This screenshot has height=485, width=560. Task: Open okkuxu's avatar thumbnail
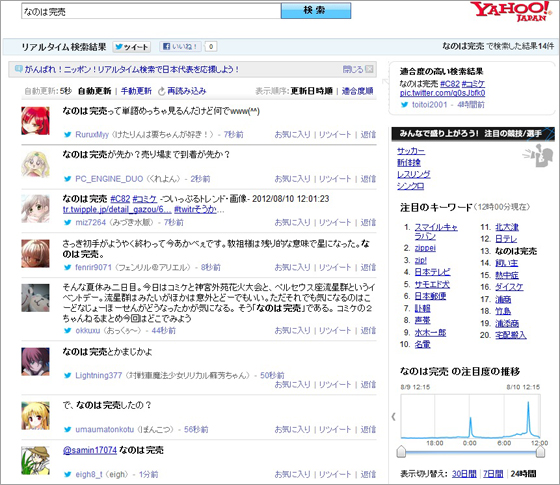[x=35, y=298]
